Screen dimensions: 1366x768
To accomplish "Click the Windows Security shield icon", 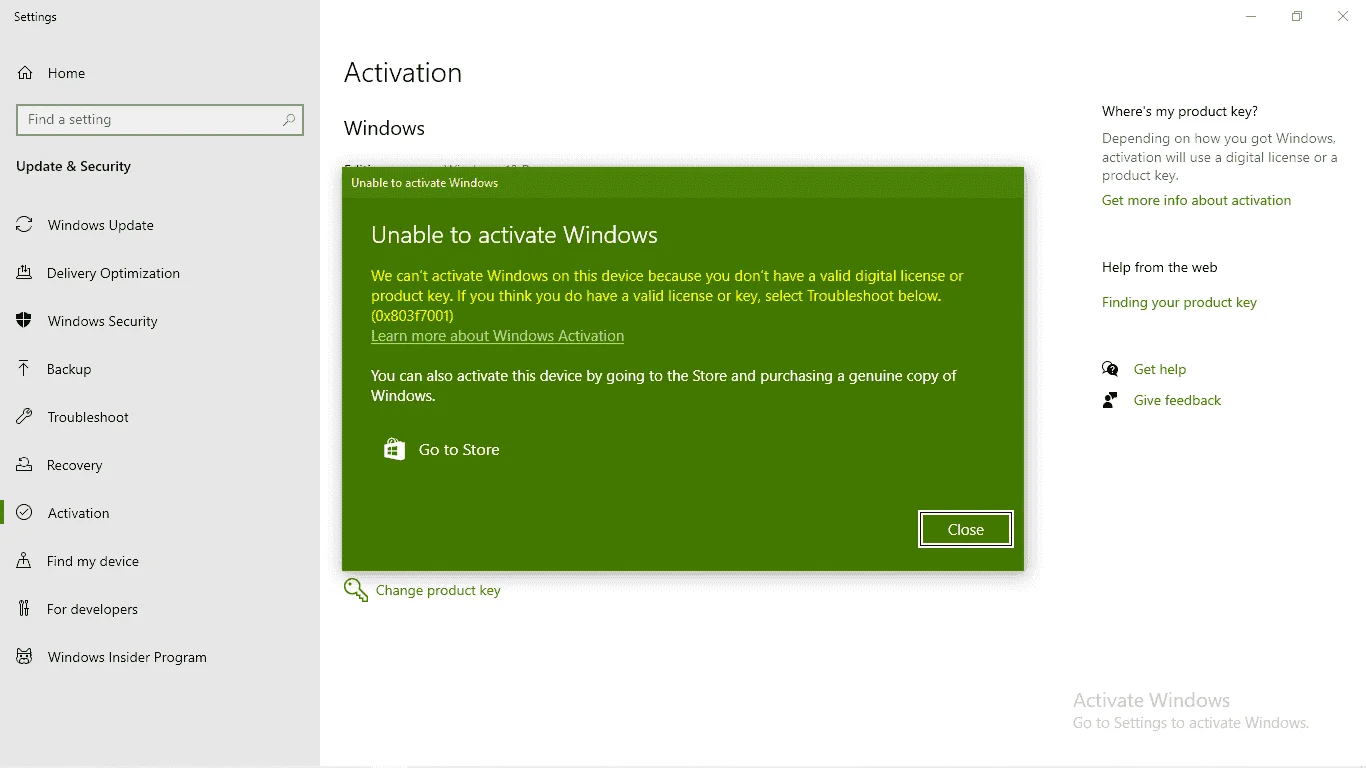I will tap(24, 321).
